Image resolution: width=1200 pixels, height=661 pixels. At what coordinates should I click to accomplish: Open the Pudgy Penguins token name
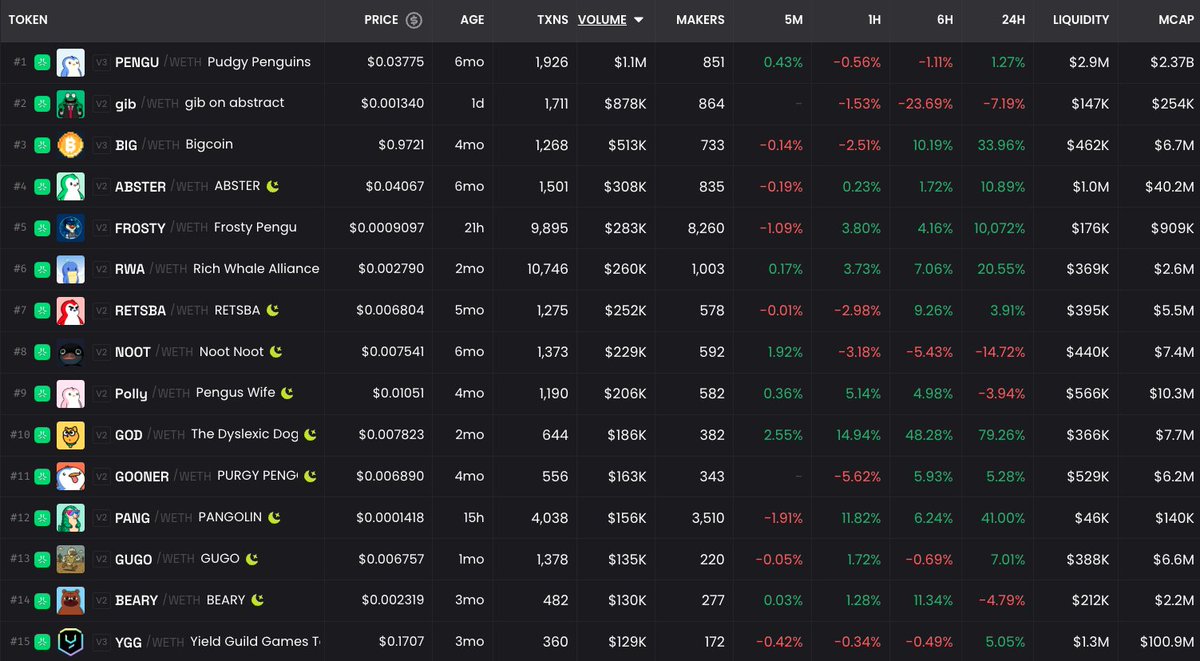[259, 62]
